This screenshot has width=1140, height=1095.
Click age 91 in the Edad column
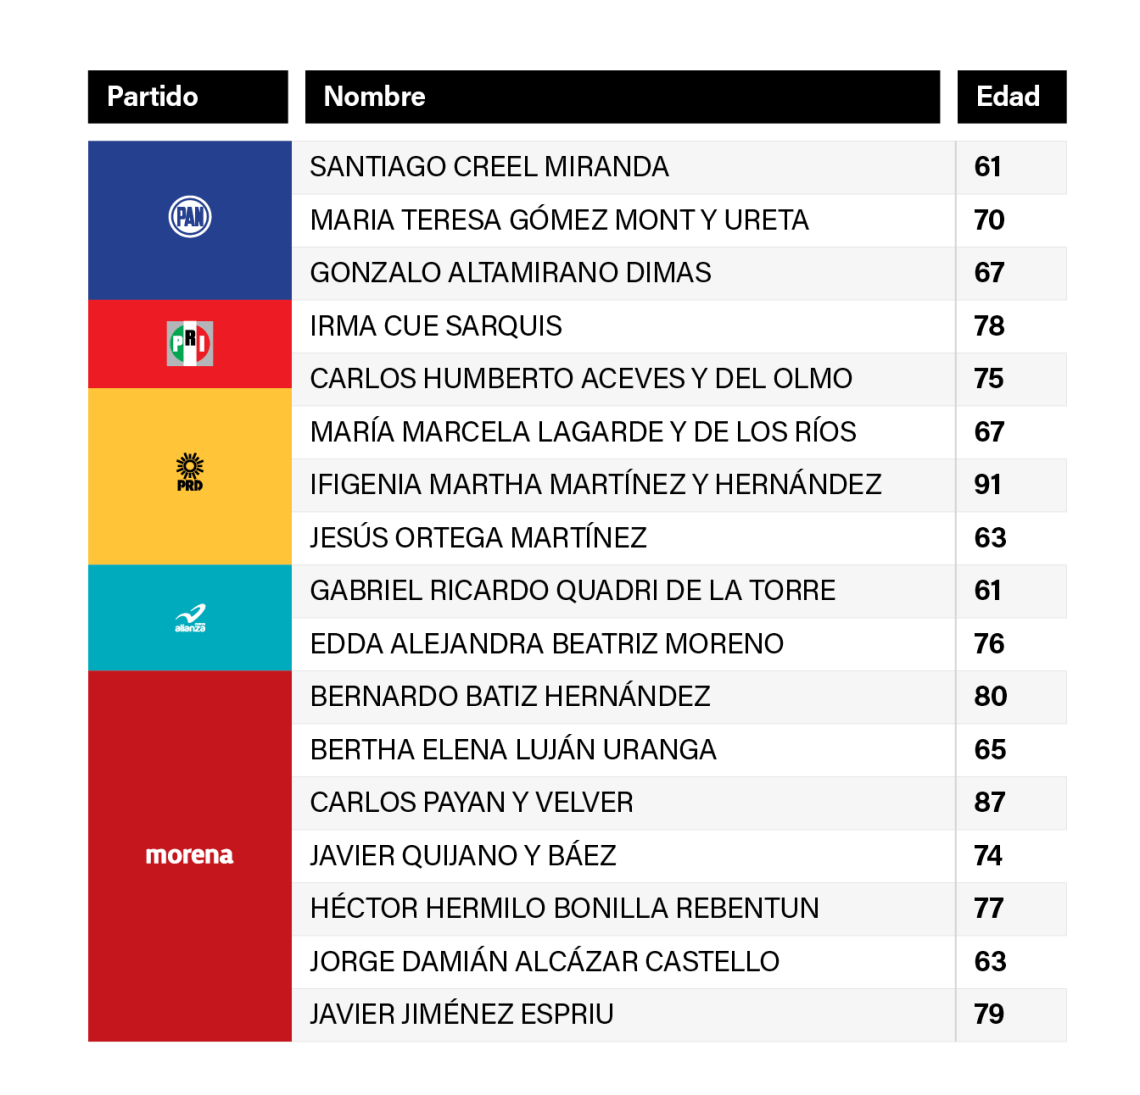[988, 485]
